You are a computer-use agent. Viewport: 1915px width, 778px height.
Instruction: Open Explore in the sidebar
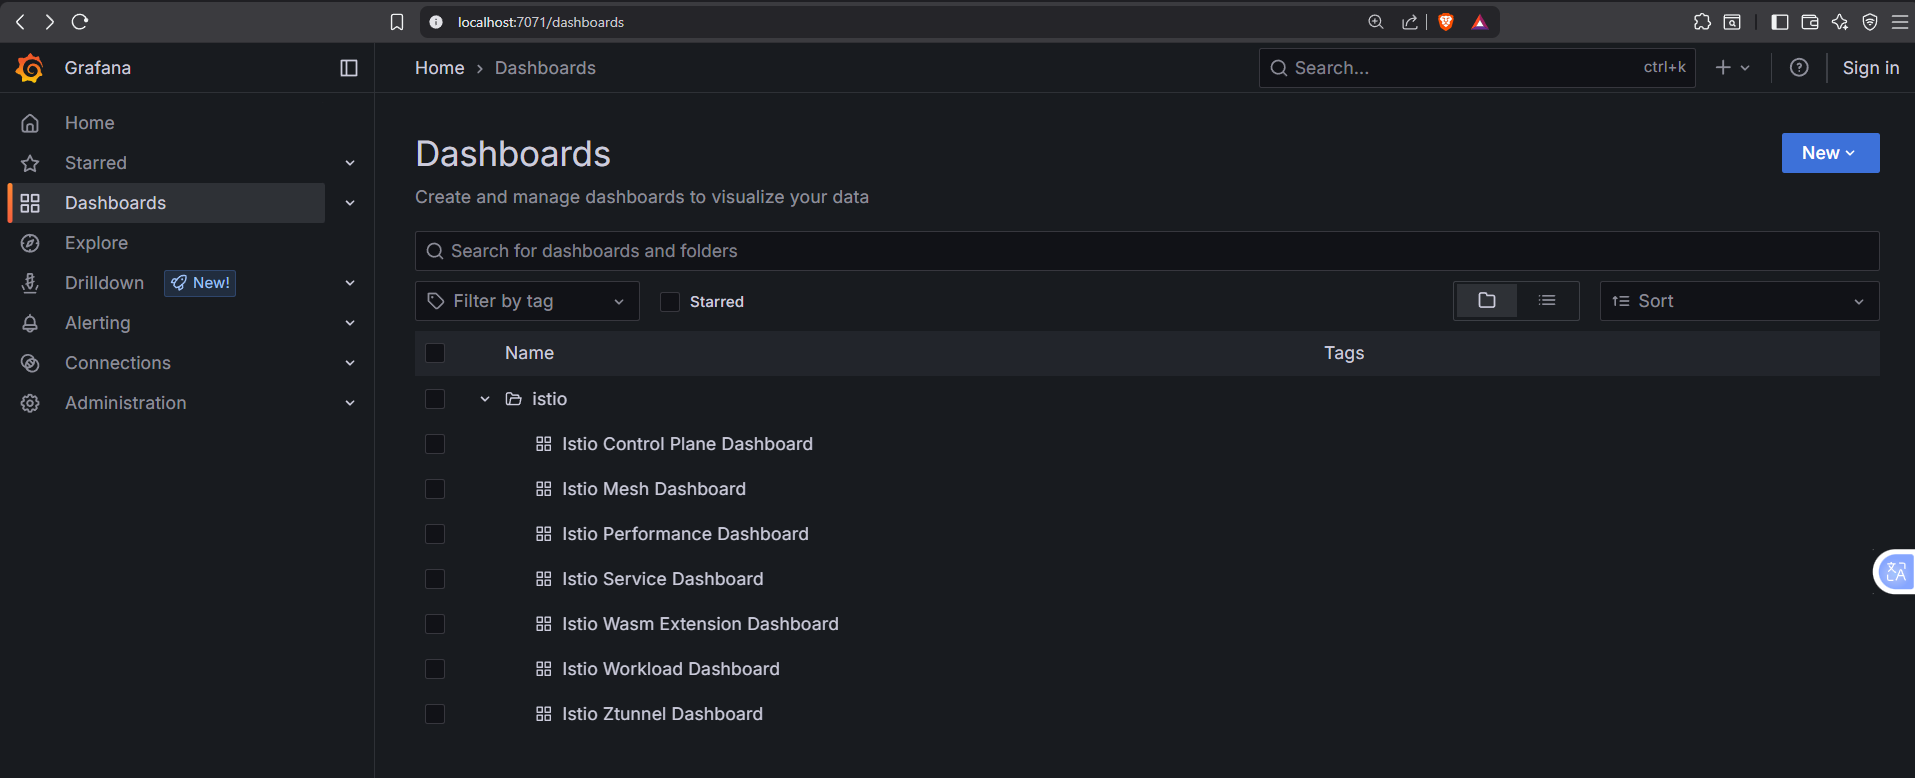click(96, 243)
